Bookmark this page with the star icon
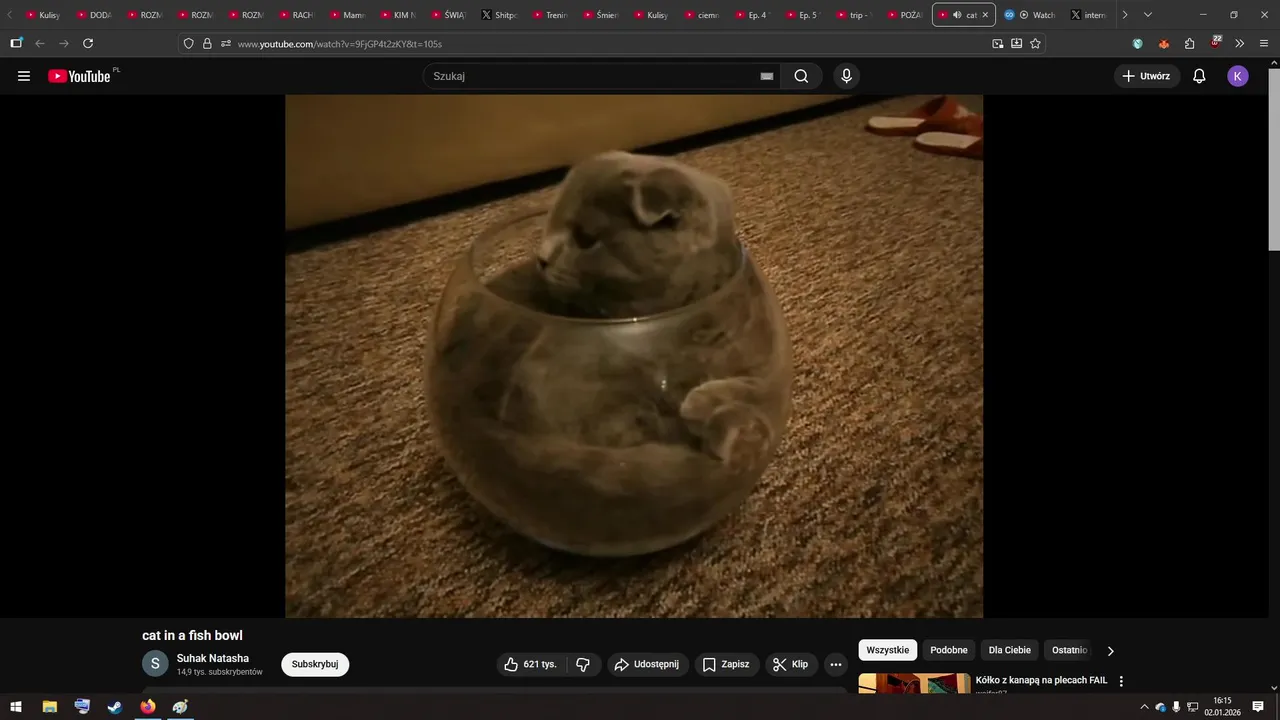 tap(1035, 44)
